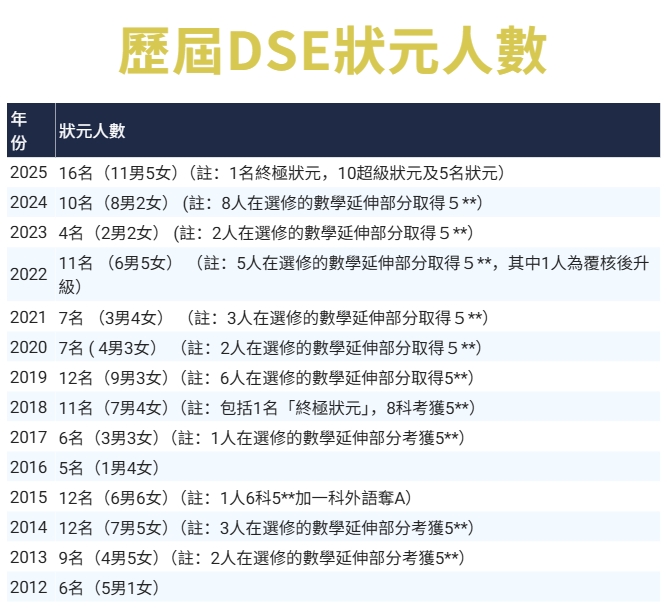Click the 2012 year cell
Viewport: 667px width, 610px height.
click(31, 587)
